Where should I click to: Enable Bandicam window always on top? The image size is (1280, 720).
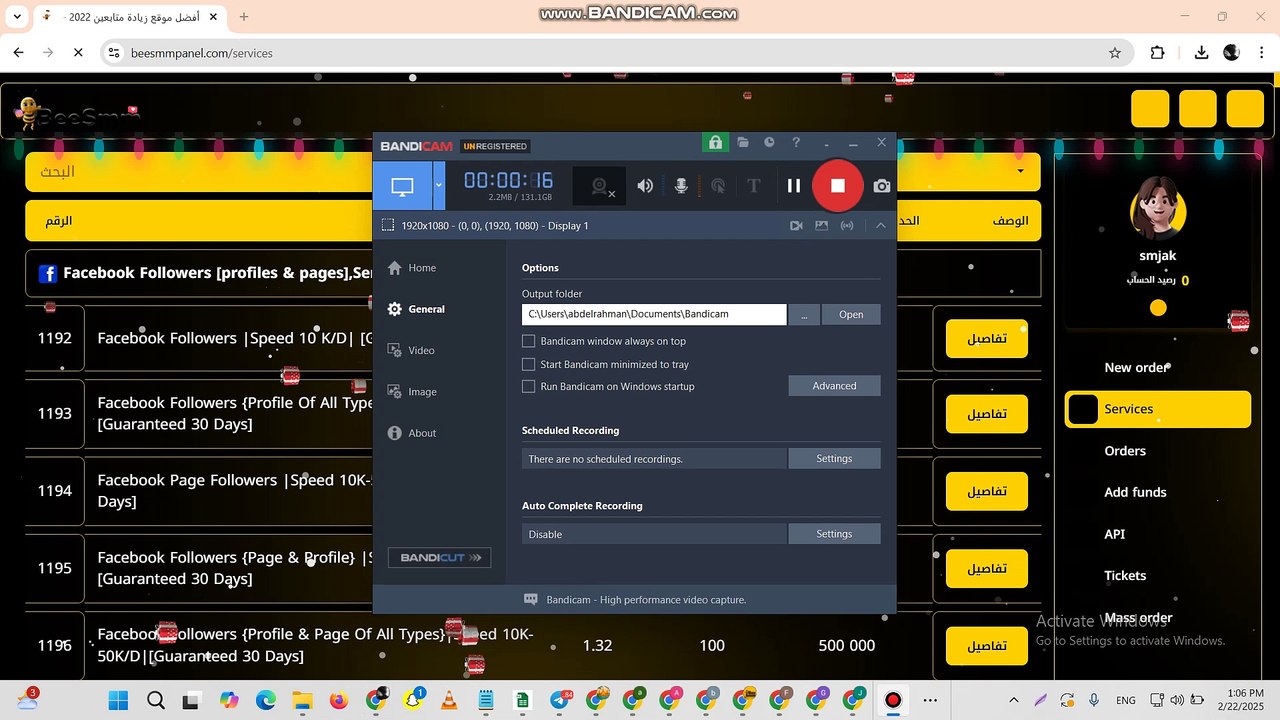(529, 342)
